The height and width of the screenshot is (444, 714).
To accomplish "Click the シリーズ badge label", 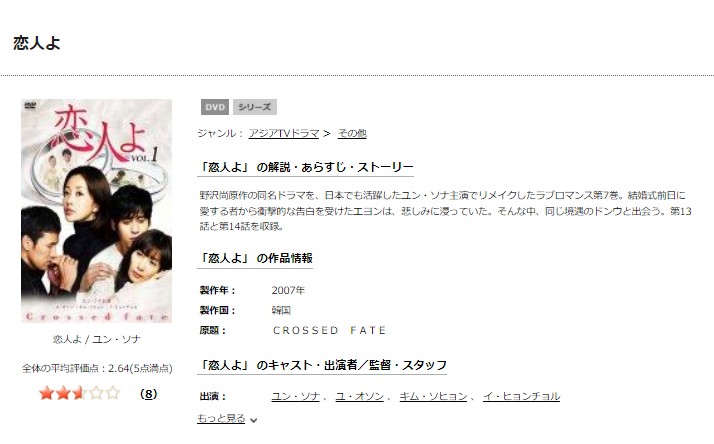I will 255,107.
